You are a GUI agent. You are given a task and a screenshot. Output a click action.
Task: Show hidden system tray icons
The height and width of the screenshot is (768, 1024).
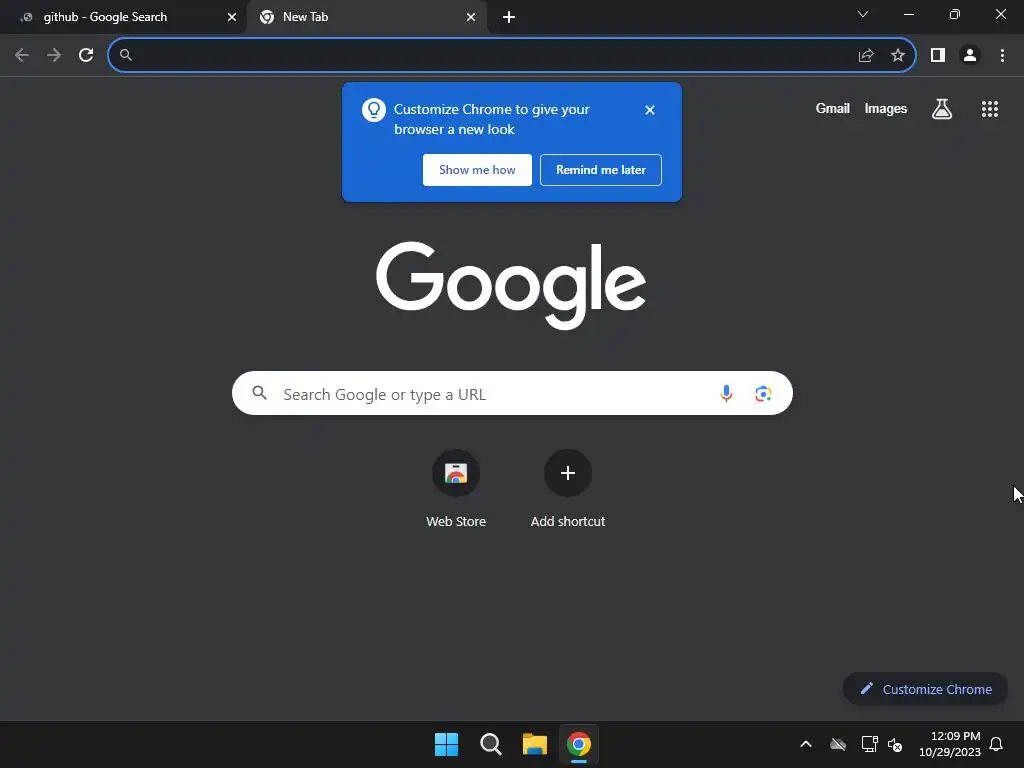tap(806, 744)
